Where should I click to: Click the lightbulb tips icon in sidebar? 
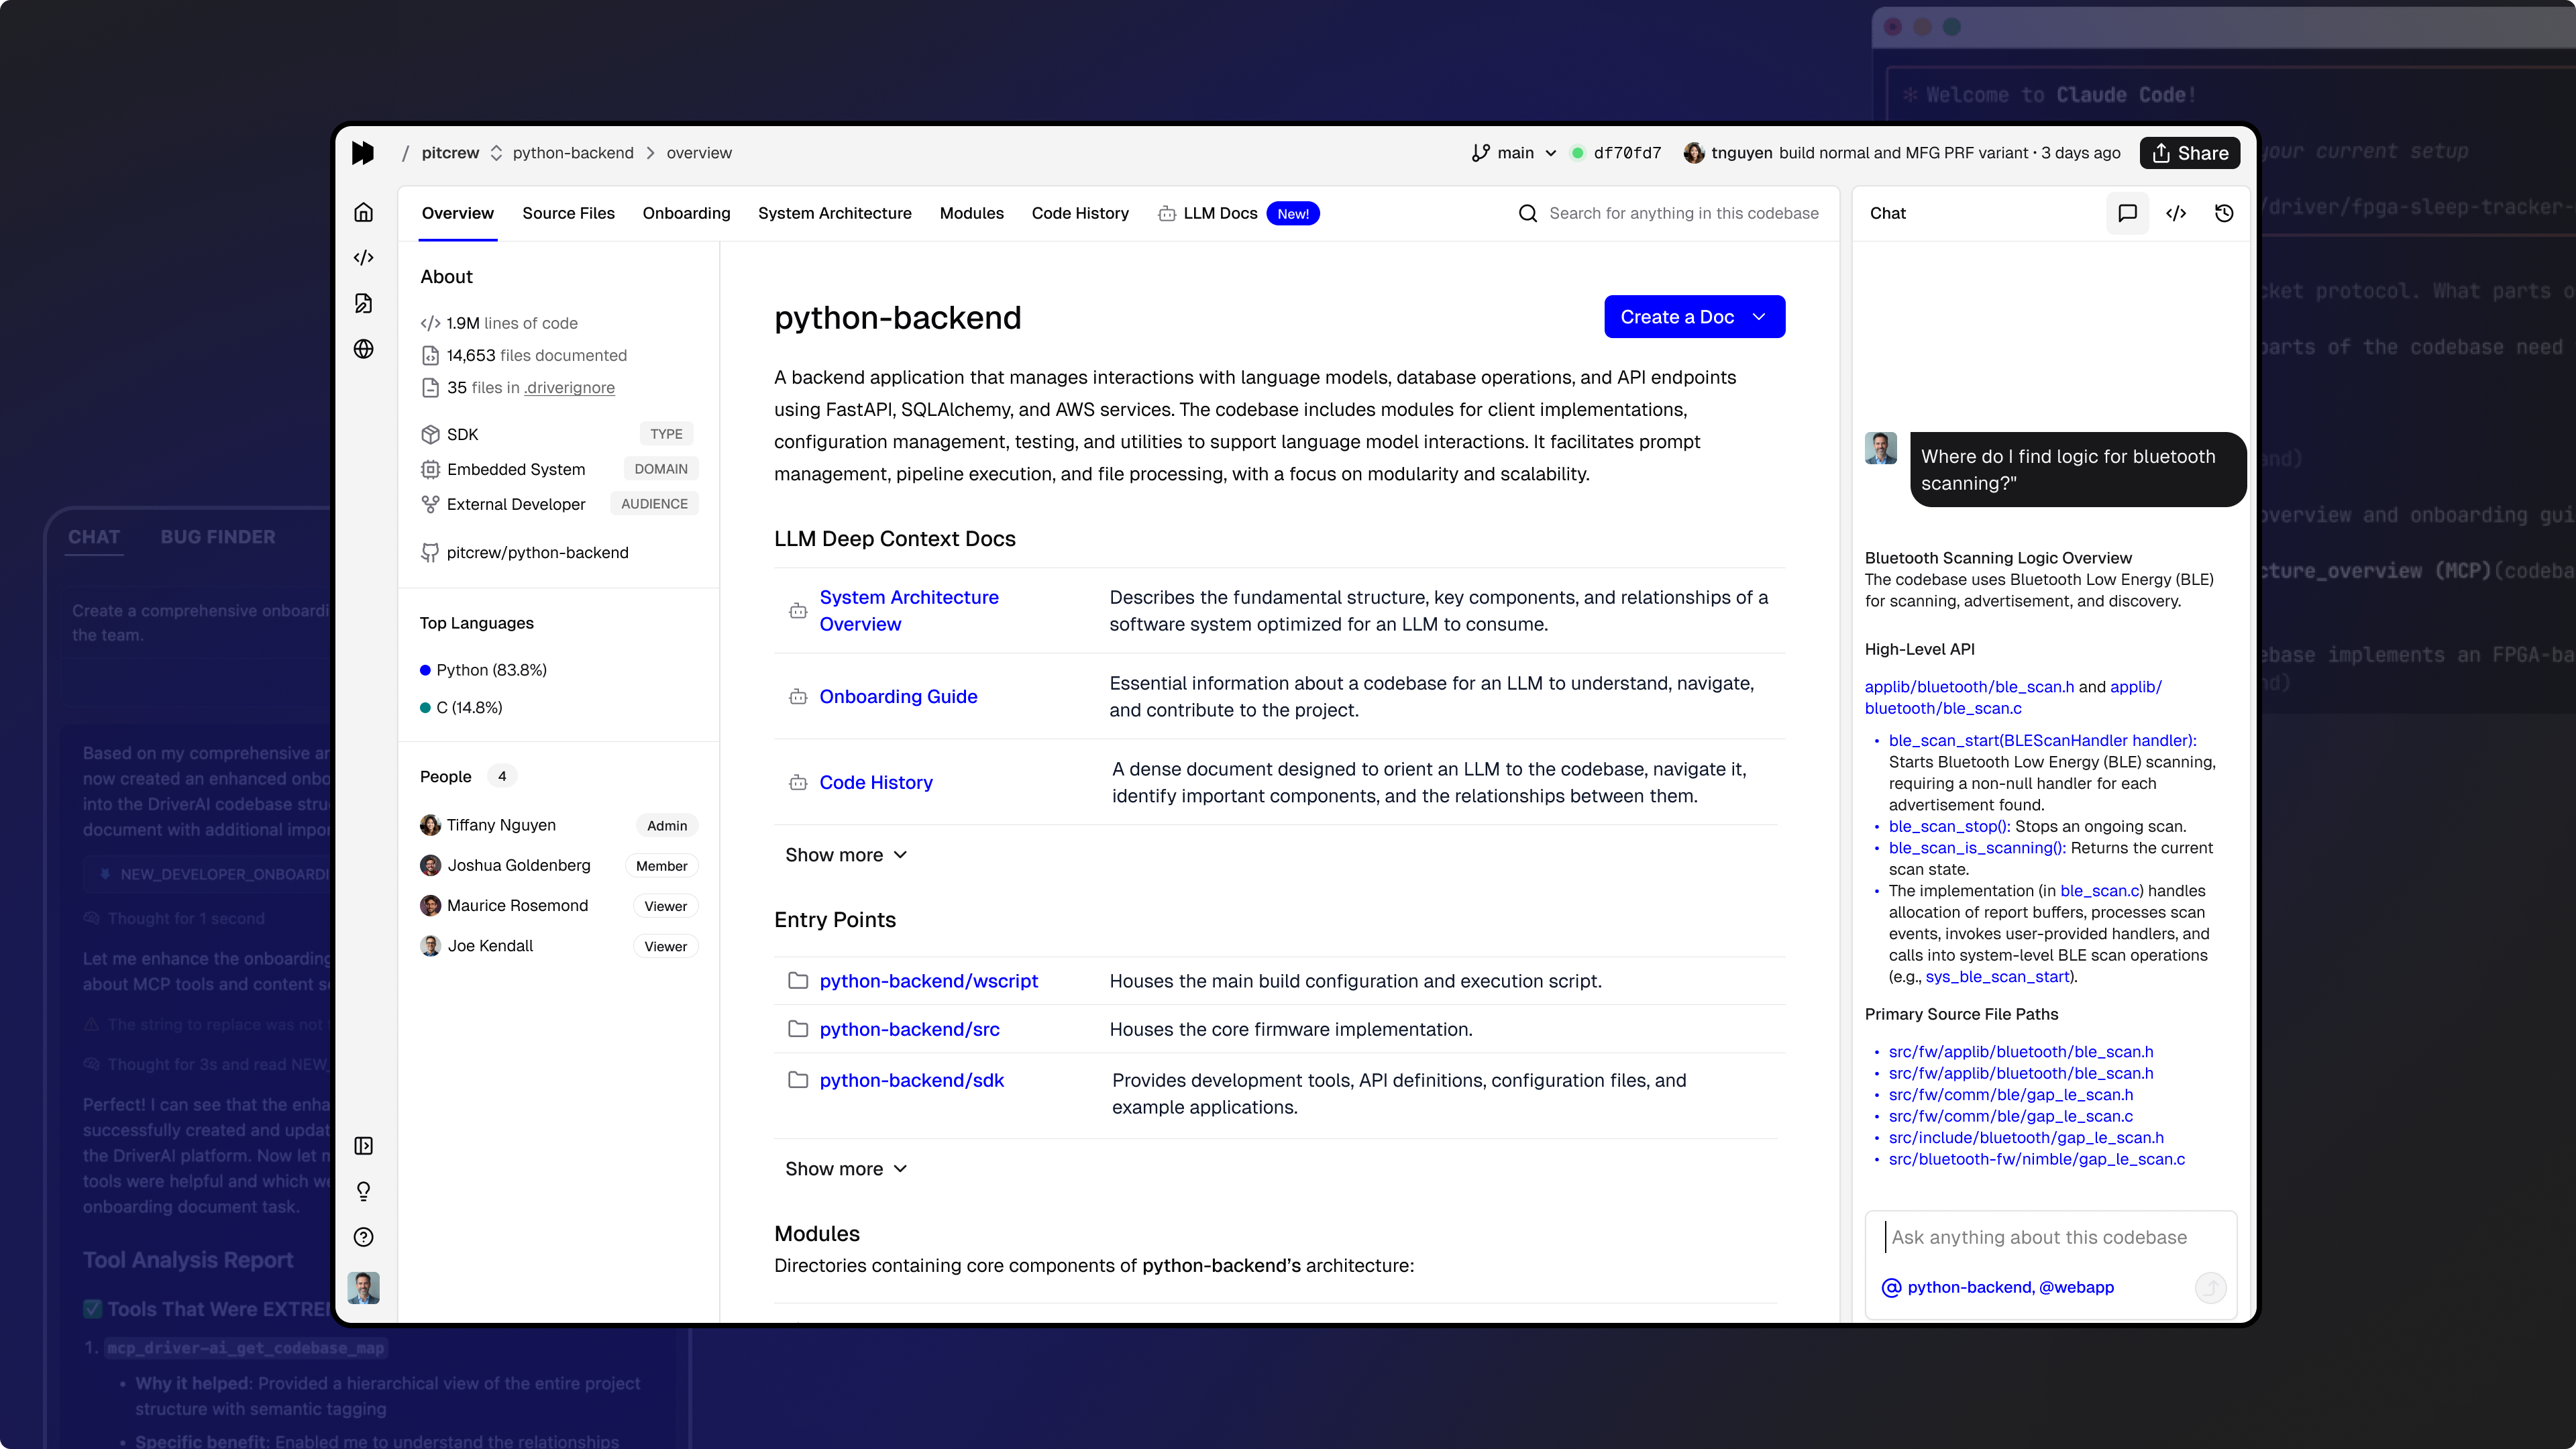[364, 1191]
